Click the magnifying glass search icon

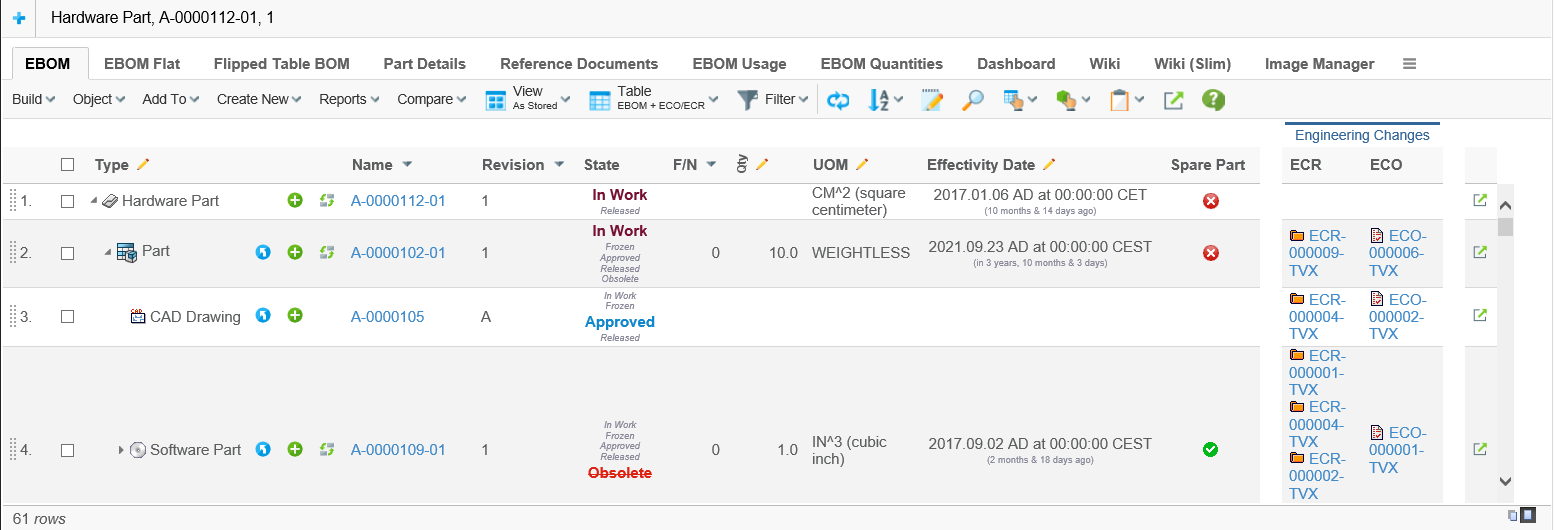coord(972,100)
